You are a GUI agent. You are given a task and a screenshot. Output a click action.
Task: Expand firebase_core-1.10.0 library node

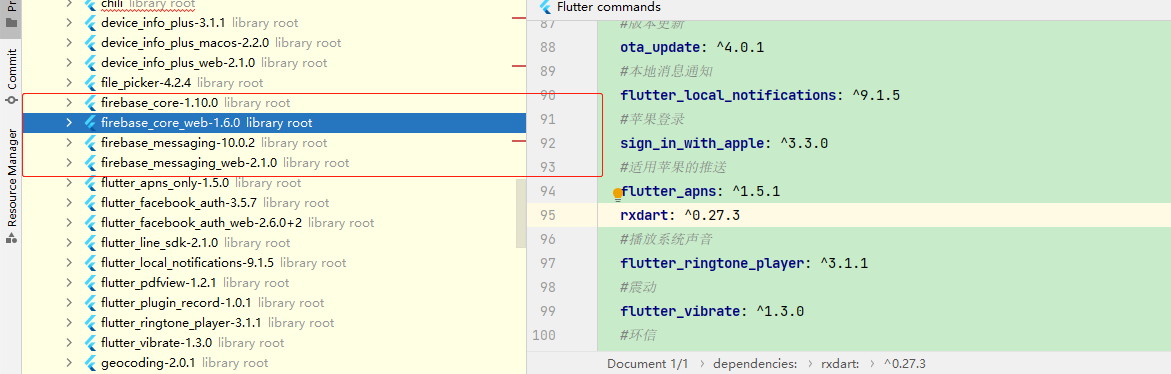coord(69,103)
